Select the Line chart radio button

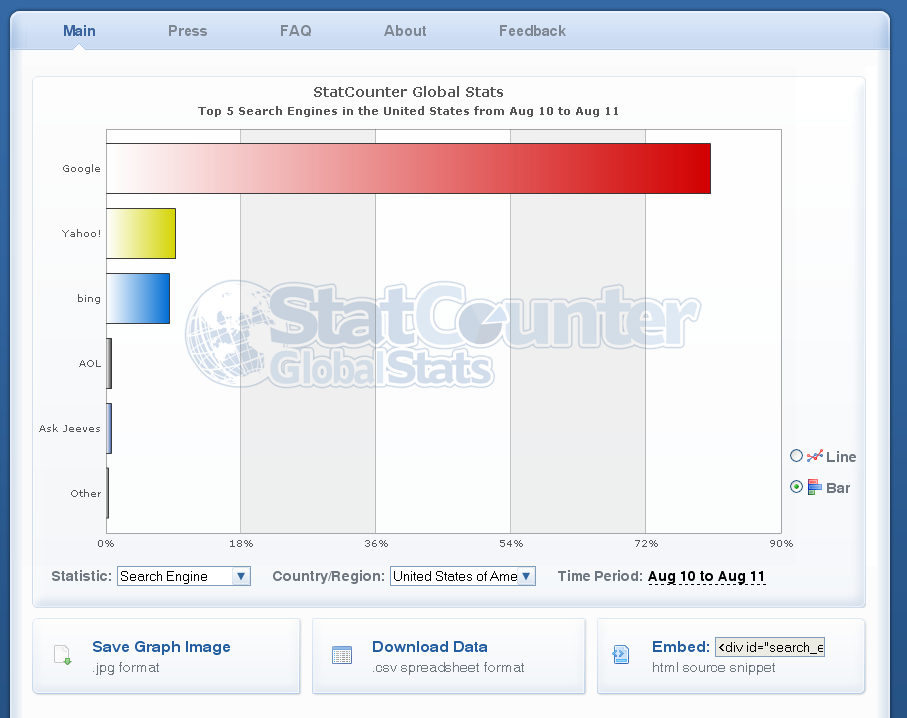[797, 456]
